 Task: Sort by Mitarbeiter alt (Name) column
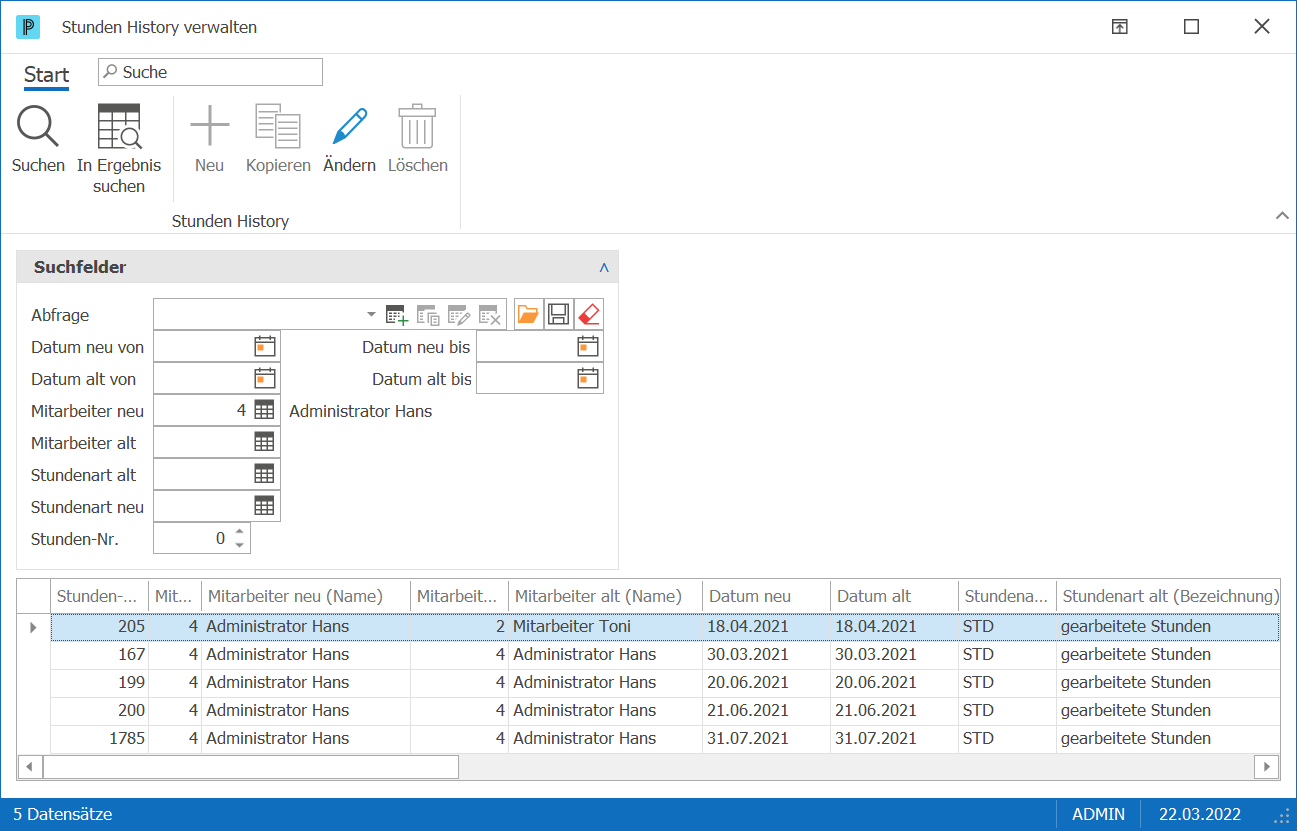[x=606, y=596]
